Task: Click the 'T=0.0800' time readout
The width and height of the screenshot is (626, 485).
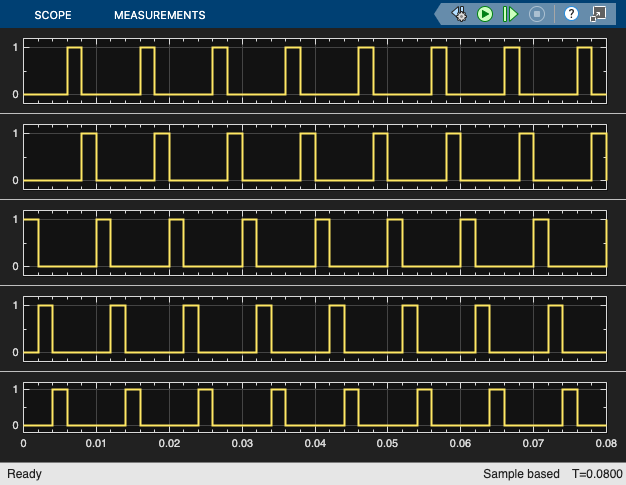Action: tap(597, 474)
